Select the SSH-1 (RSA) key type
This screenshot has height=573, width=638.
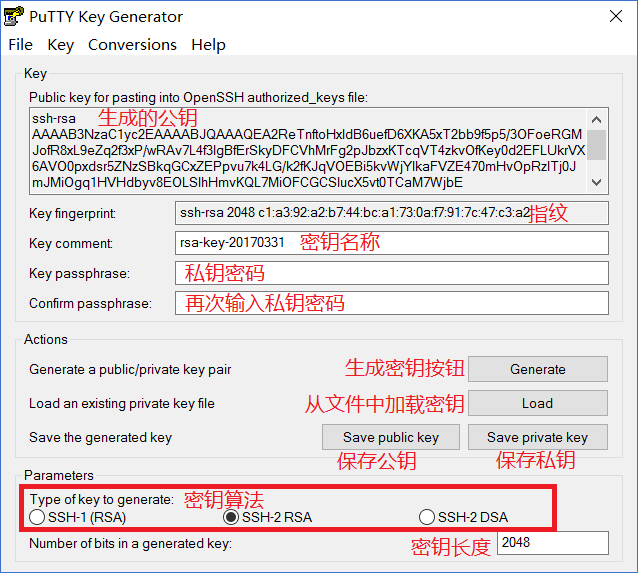38,517
